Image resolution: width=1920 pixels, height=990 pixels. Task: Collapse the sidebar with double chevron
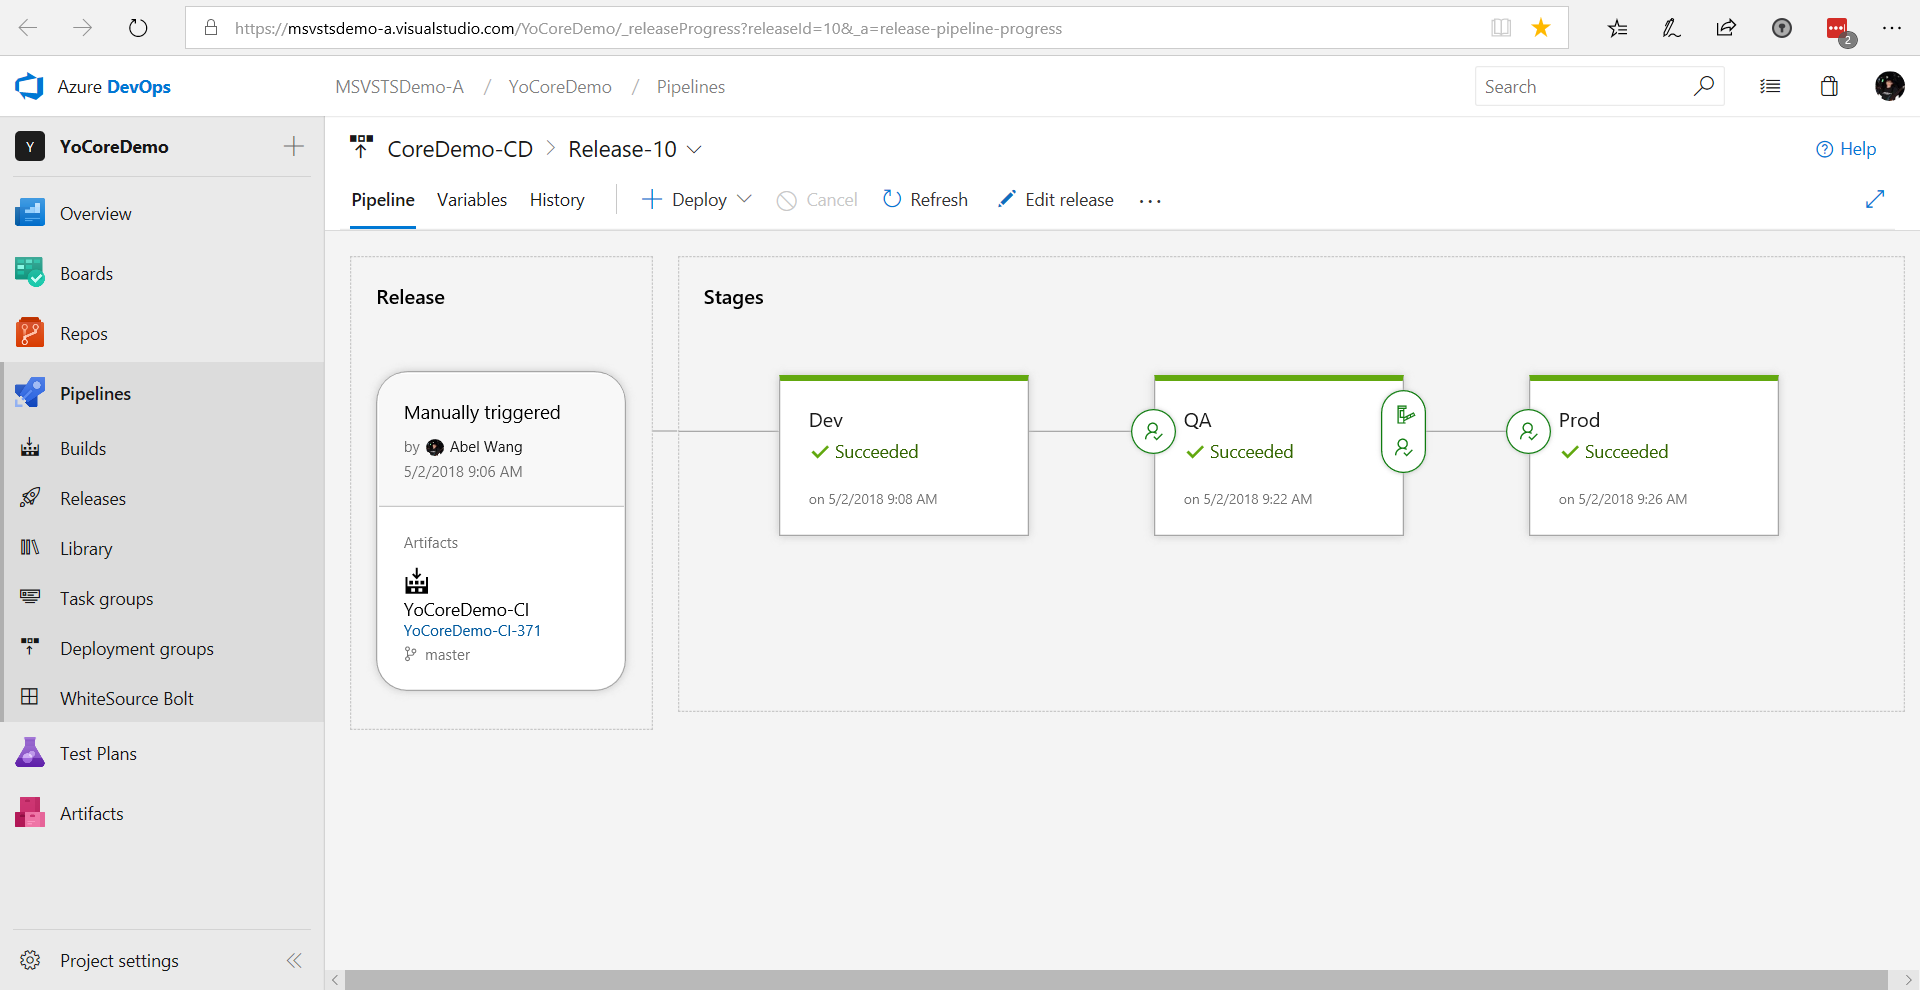tap(294, 960)
